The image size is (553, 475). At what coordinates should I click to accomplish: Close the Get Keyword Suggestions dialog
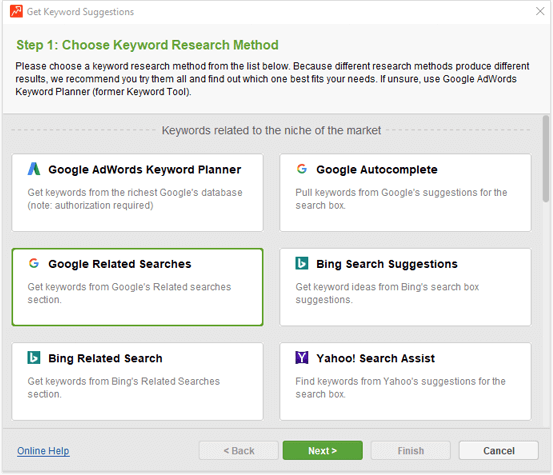coord(540,11)
